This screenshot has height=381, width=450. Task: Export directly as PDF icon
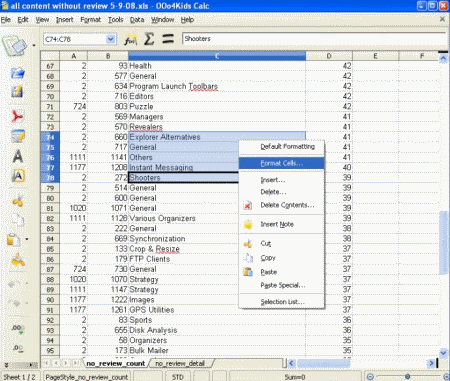point(17,116)
